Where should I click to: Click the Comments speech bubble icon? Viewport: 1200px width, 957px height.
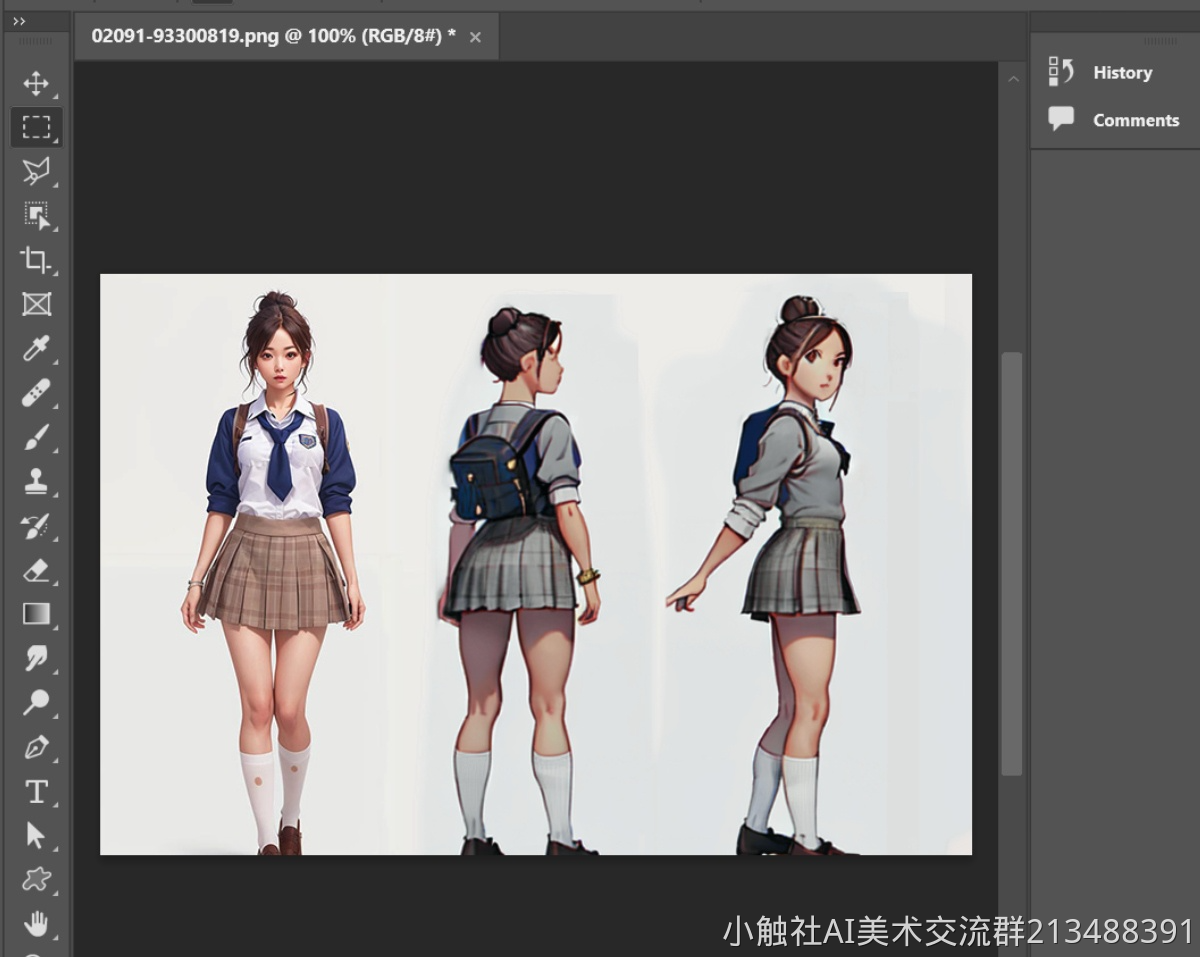click(x=1061, y=119)
